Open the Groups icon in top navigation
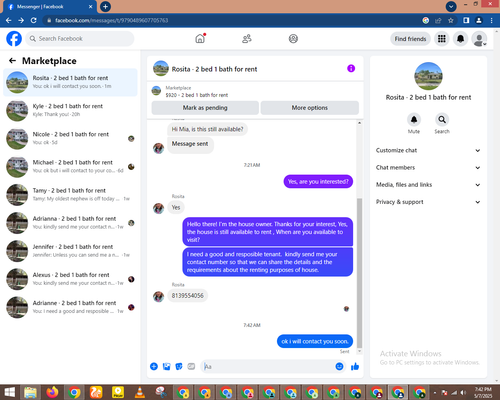This screenshot has width=500, height=400. [x=293, y=39]
